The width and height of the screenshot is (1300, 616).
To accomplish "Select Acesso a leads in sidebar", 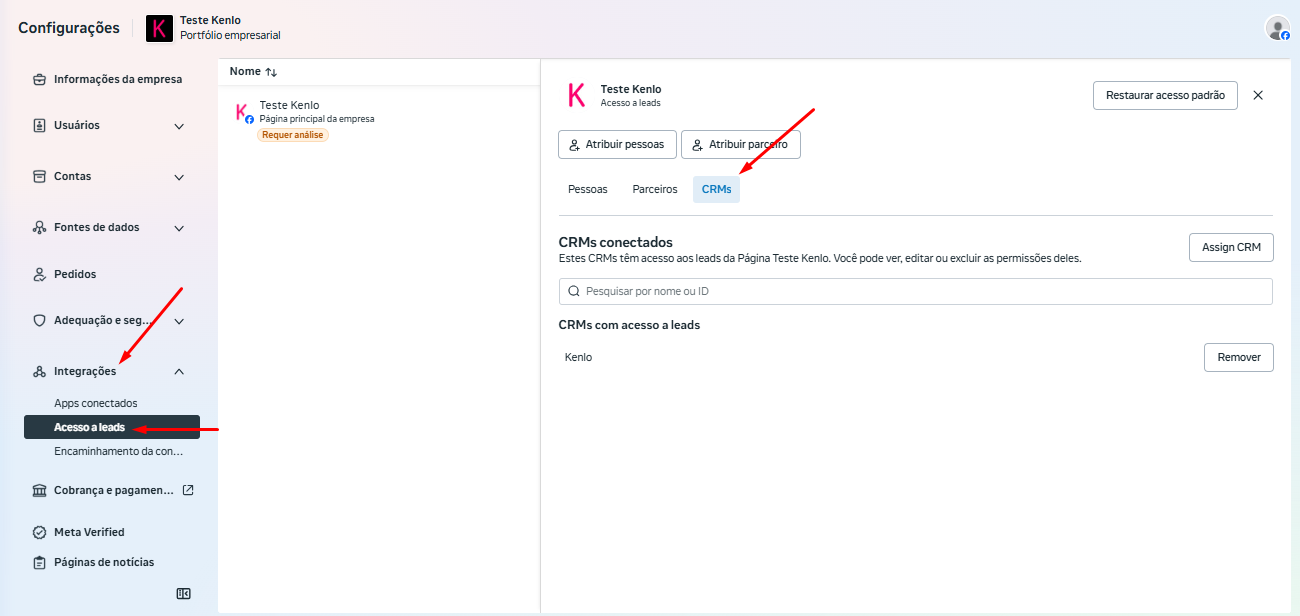I will (x=112, y=427).
